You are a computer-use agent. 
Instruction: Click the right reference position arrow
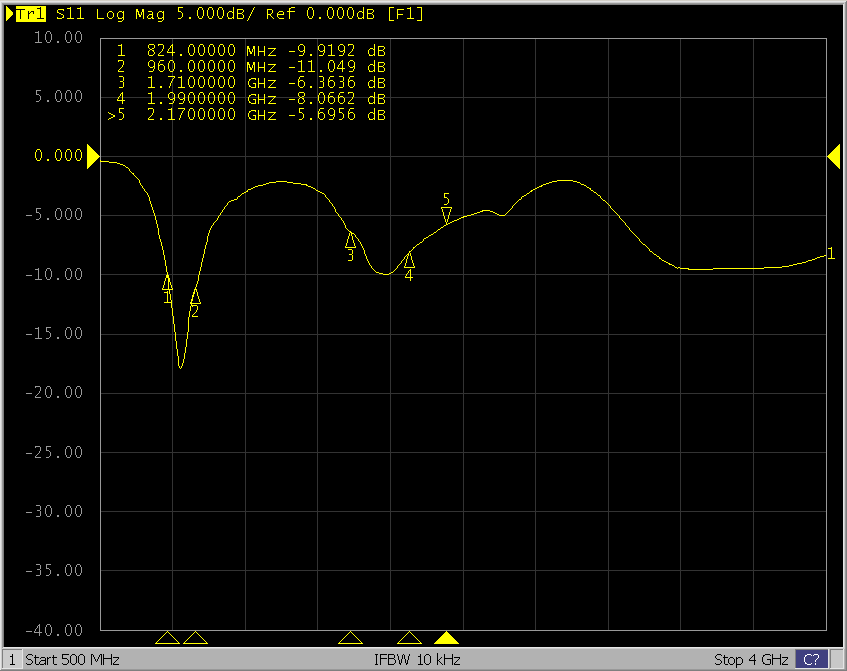pos(833,155)
